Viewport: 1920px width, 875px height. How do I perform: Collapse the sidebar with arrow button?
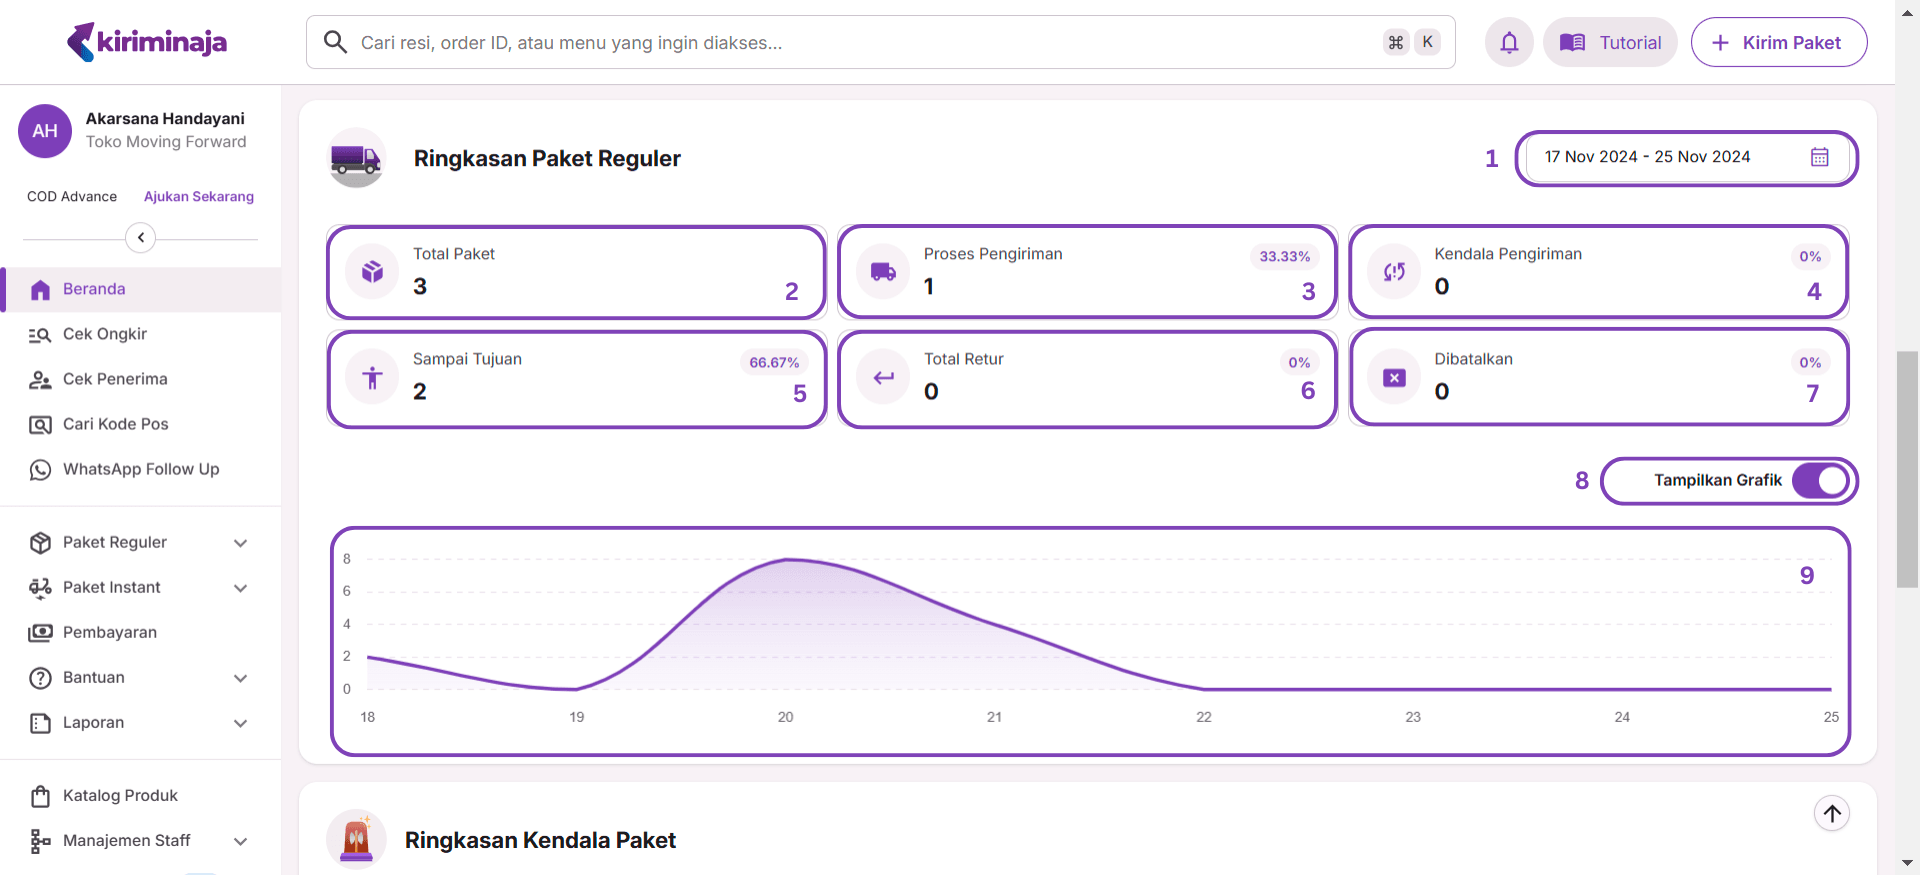tap(141, 238)
